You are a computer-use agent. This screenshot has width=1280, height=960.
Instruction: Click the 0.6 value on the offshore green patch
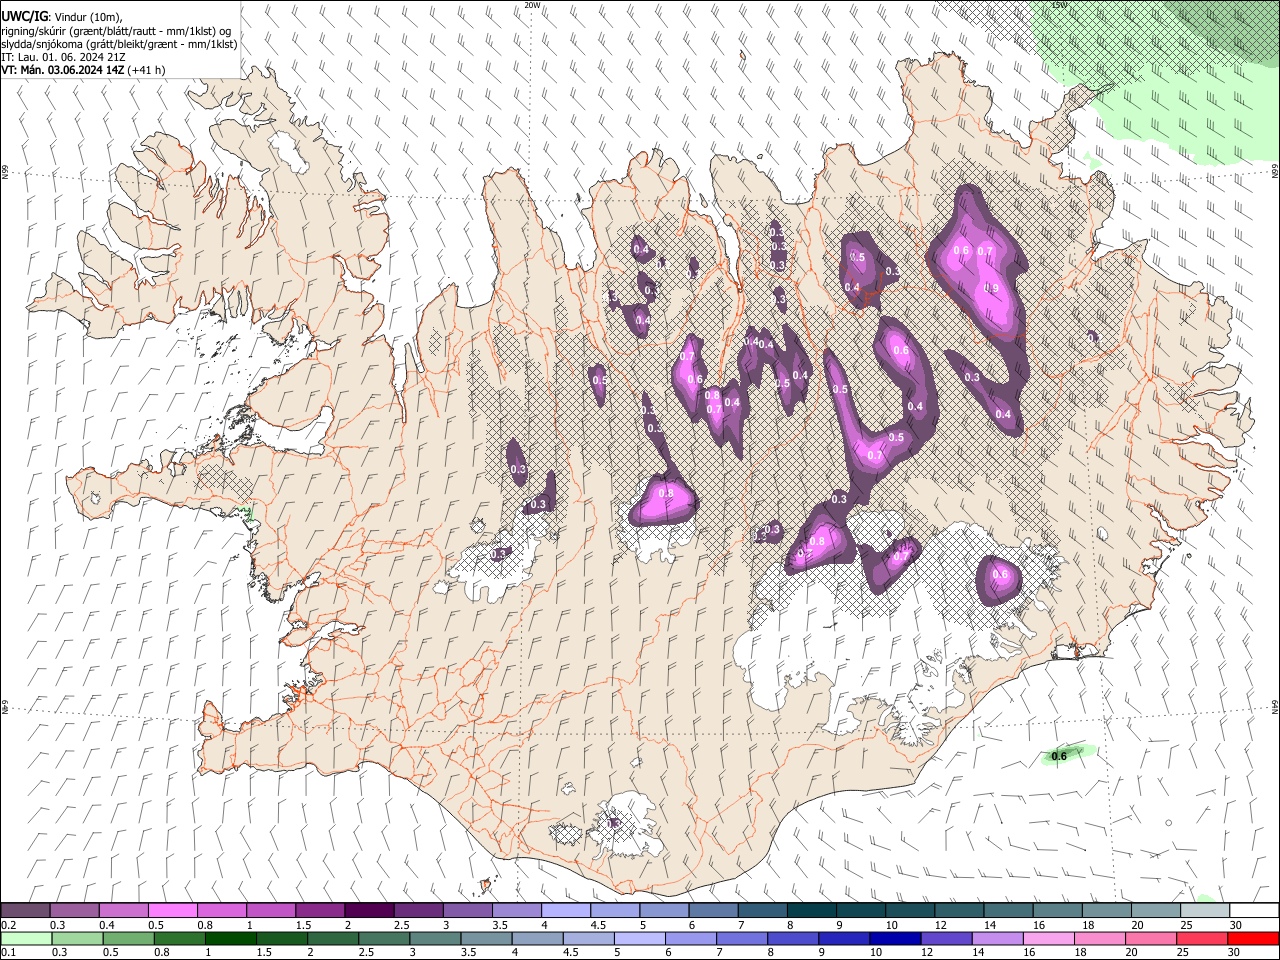point(1059,756)
